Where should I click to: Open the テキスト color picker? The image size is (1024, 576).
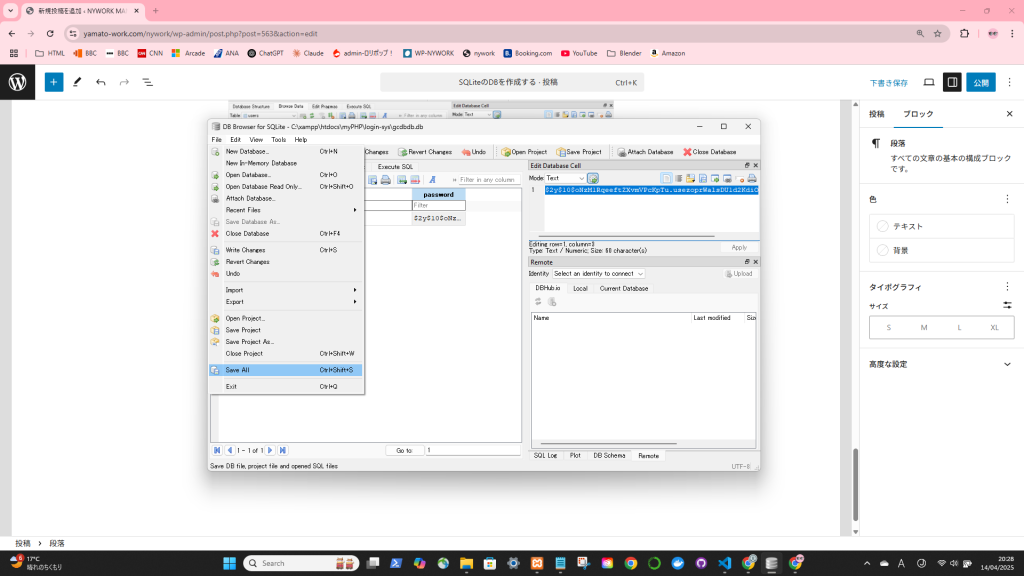click(x=941, y=226)
